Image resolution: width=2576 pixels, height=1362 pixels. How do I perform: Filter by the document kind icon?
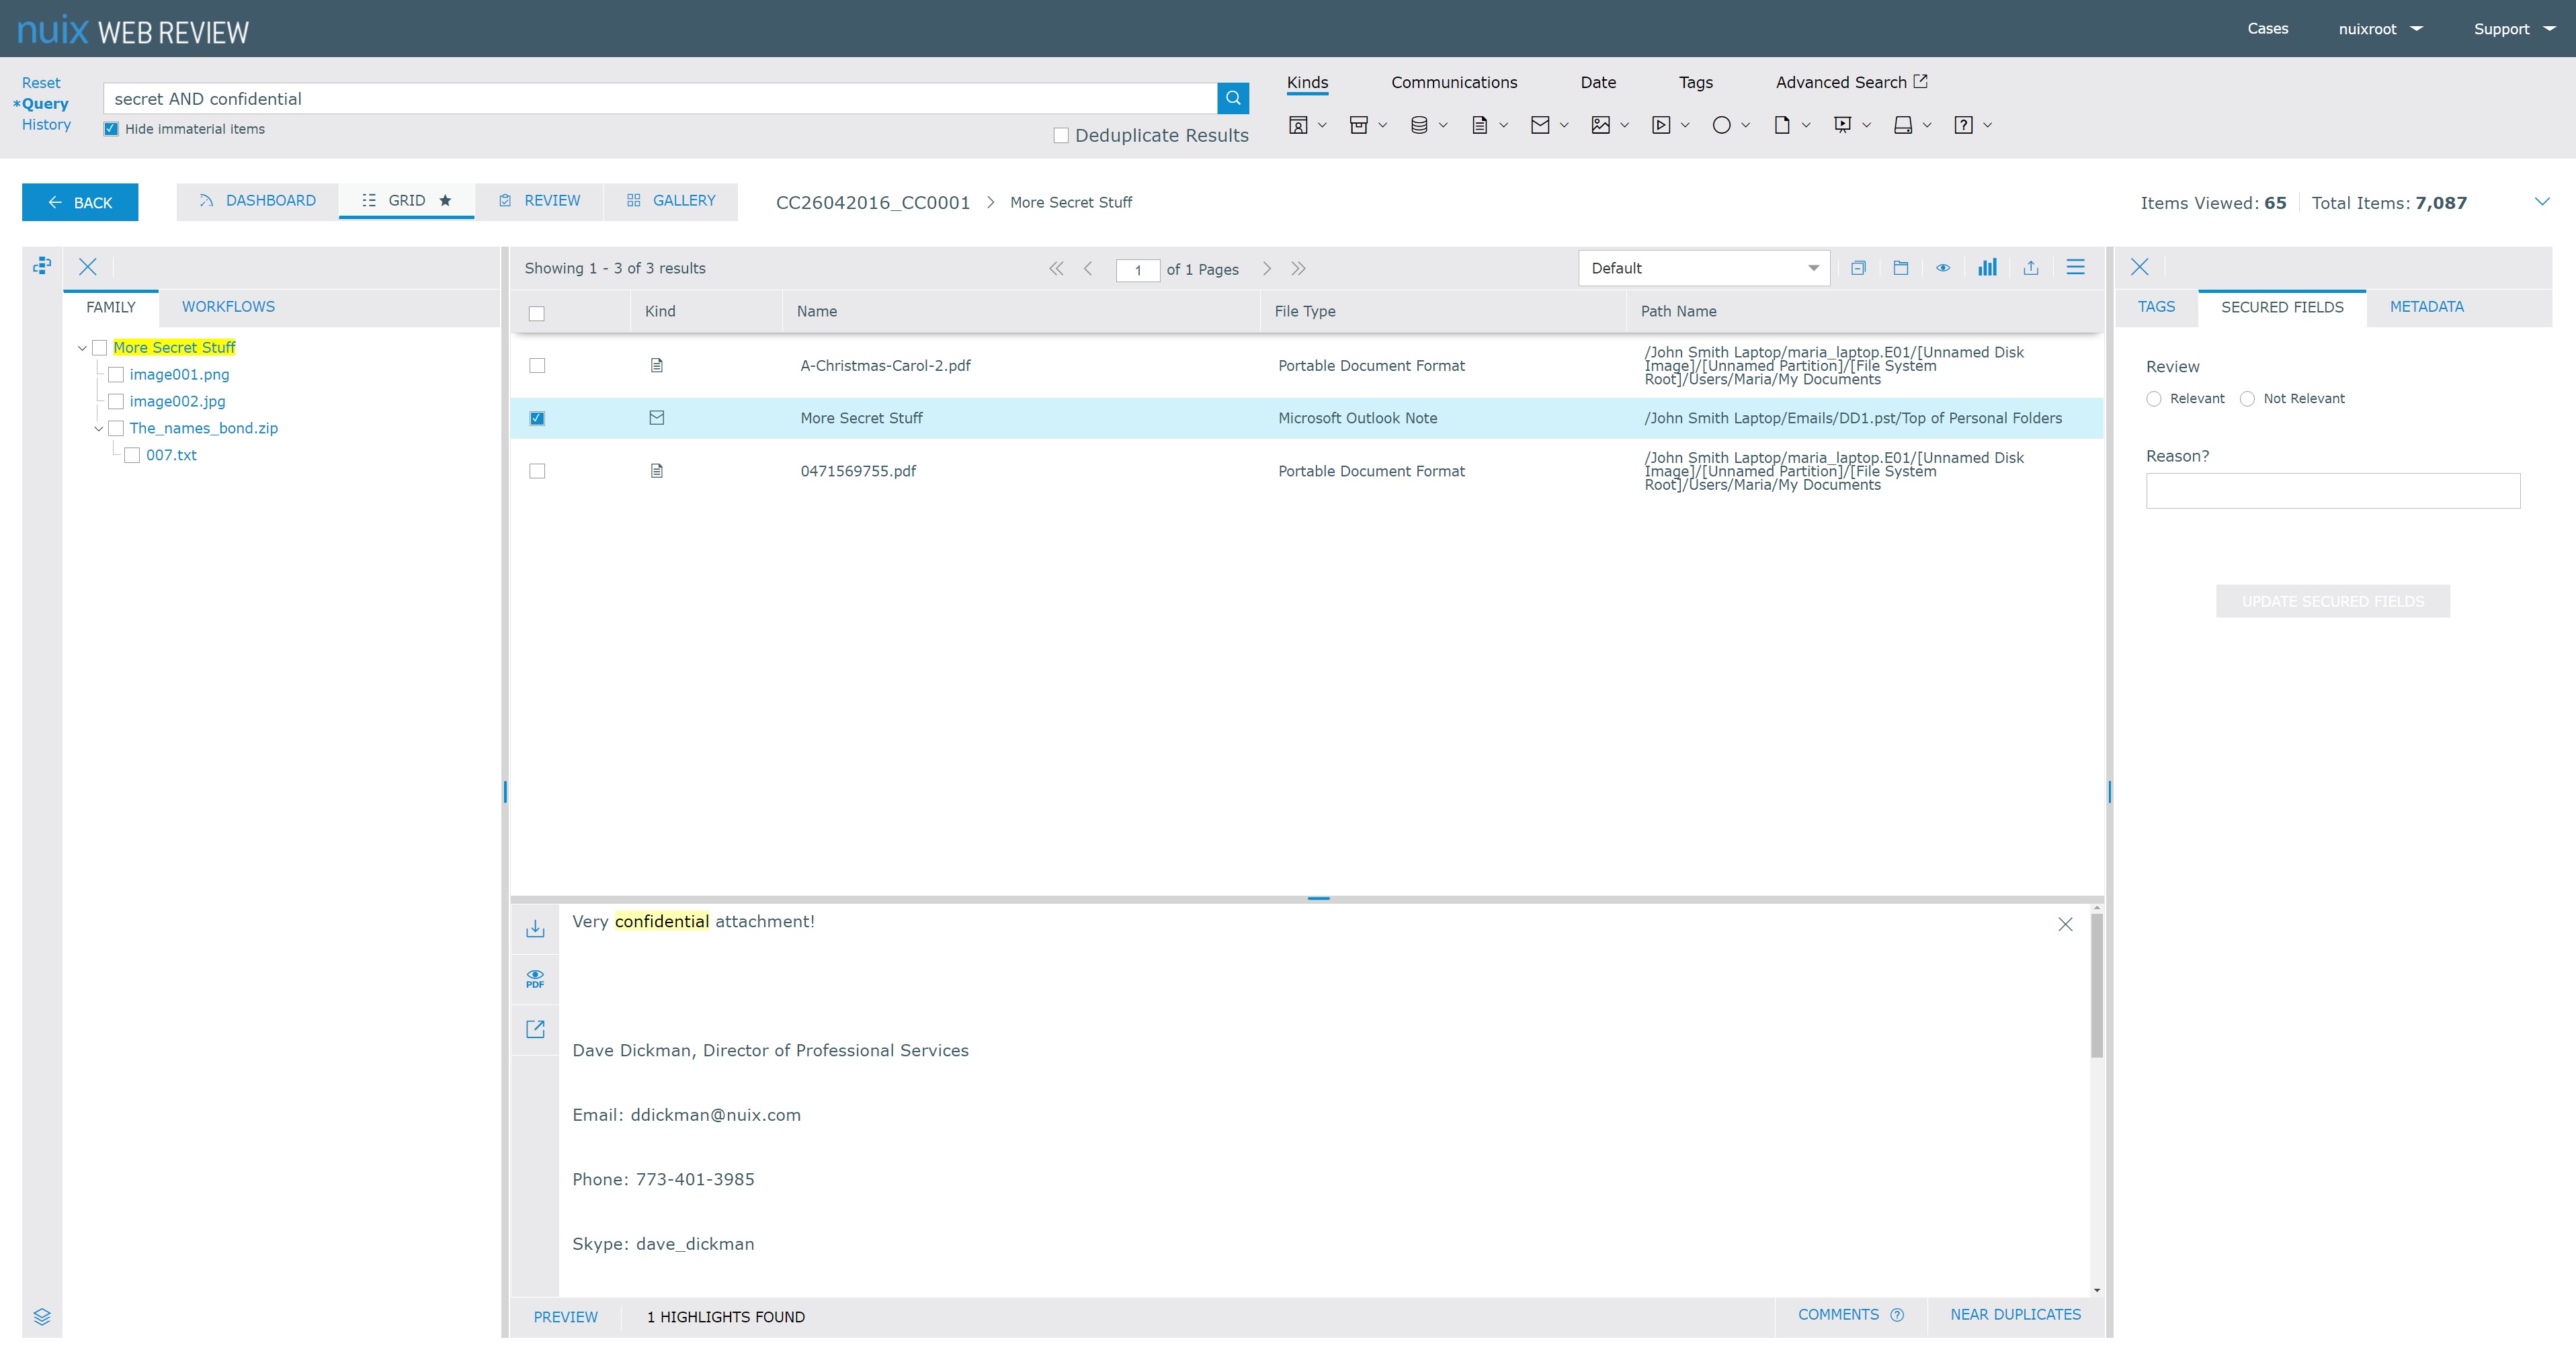1479,125
